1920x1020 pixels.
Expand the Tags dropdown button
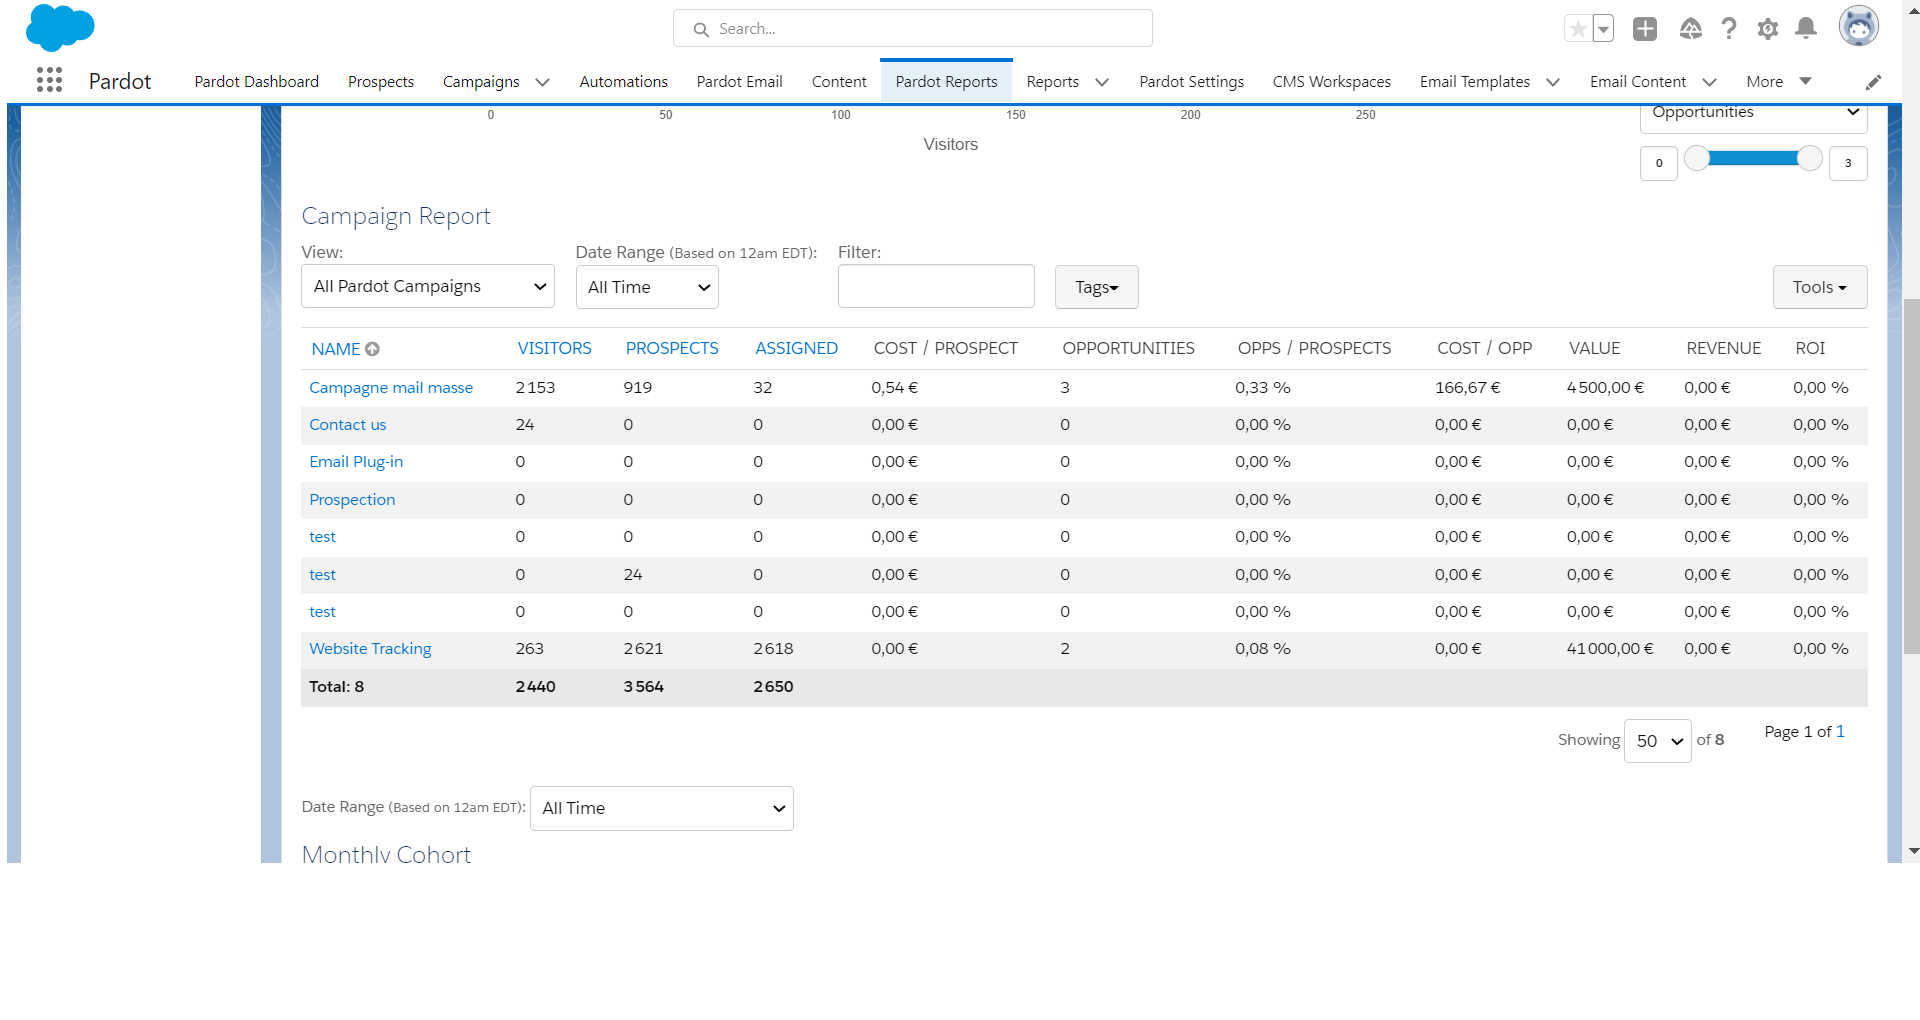[1096, 288]
